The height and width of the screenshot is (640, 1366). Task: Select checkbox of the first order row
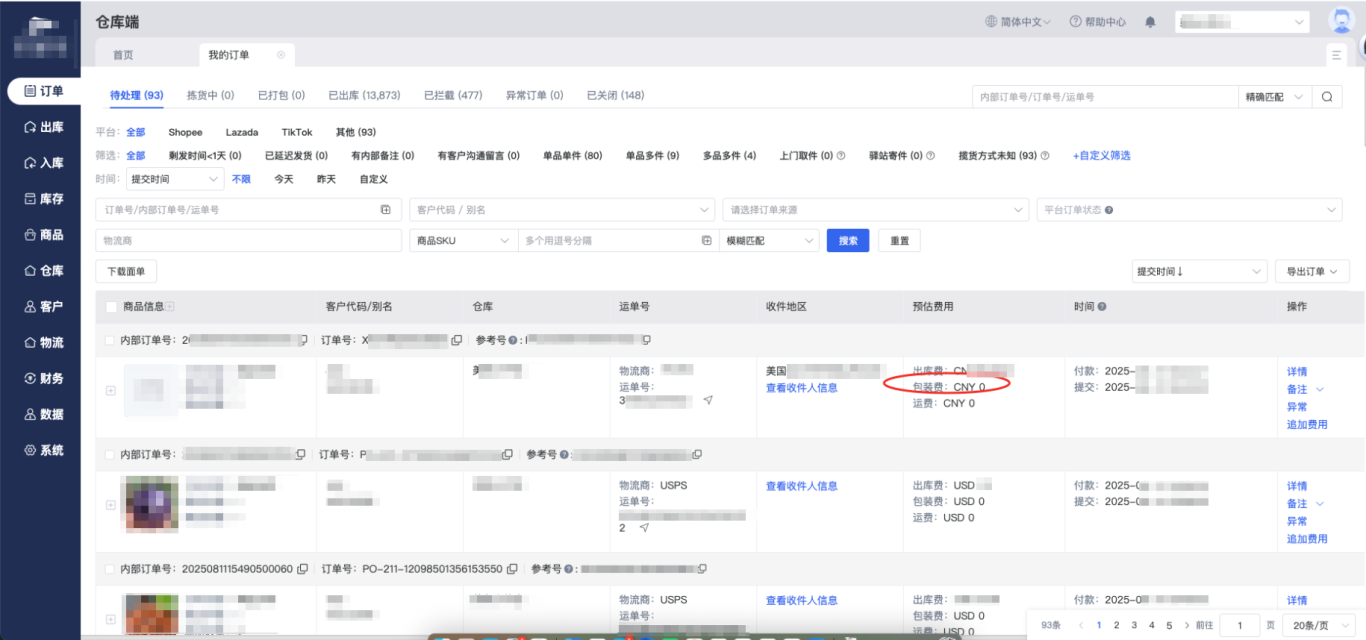tap(110, 341)
